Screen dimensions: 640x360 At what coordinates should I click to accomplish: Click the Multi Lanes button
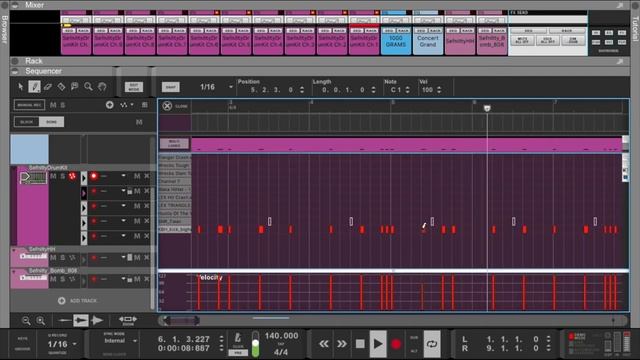174,144
